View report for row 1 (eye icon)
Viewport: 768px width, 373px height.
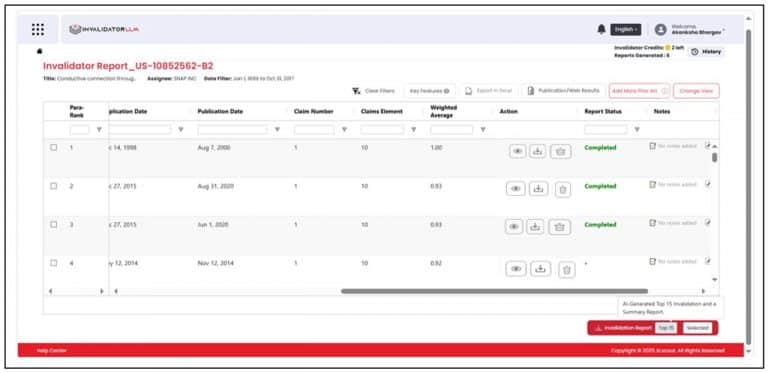[x=517, y=151]
